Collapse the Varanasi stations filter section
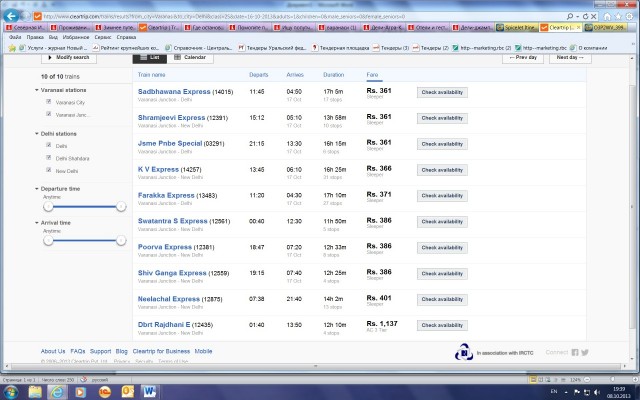The image size is (640, 400). [x=37, y=89]
